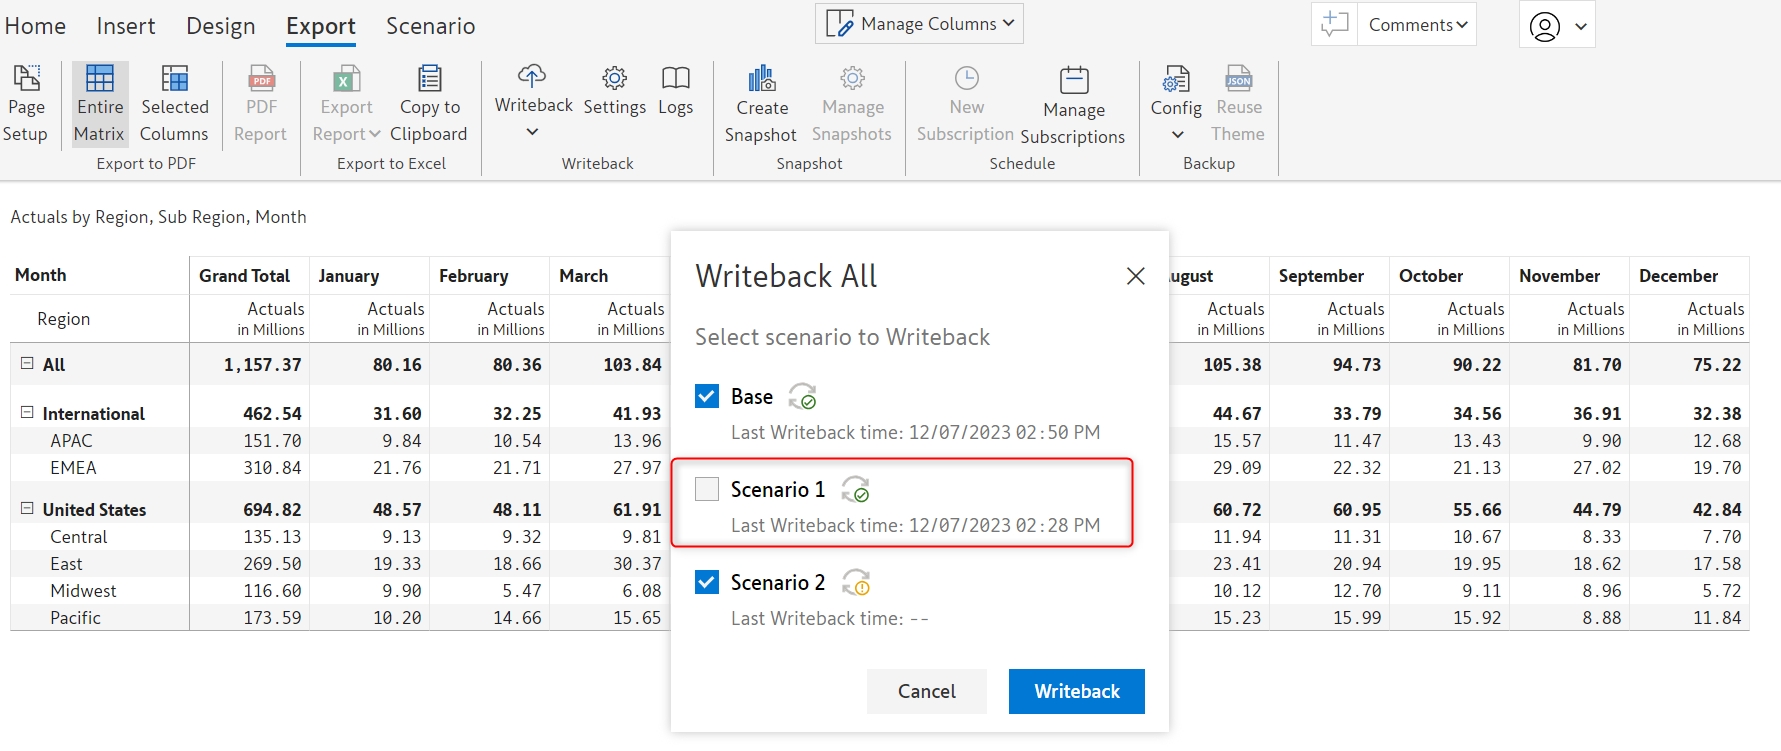Viewport: 1781px width, 751px height.
Task: Uncheck the Base scenario checkbox
Action: tap(707, 396)
